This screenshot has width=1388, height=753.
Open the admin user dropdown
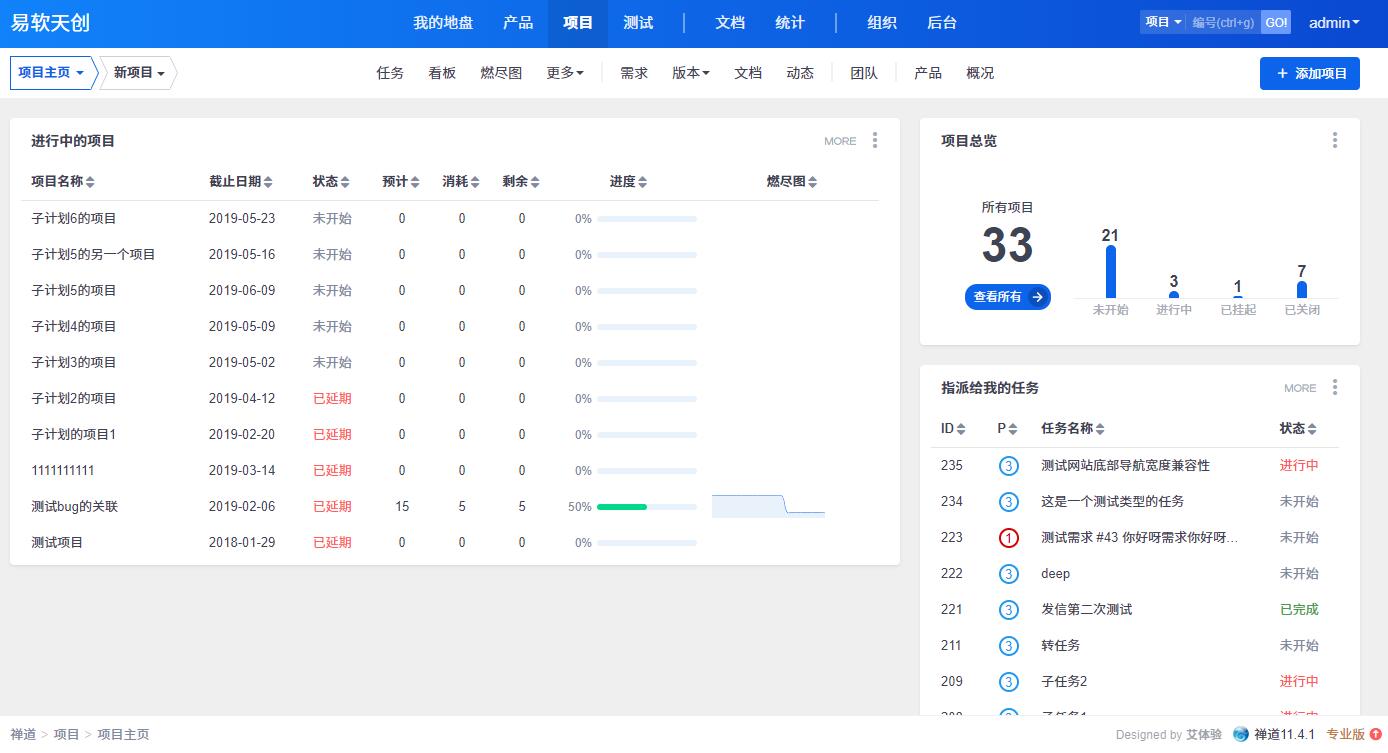pyautogui.click(x=1334, y=23)
